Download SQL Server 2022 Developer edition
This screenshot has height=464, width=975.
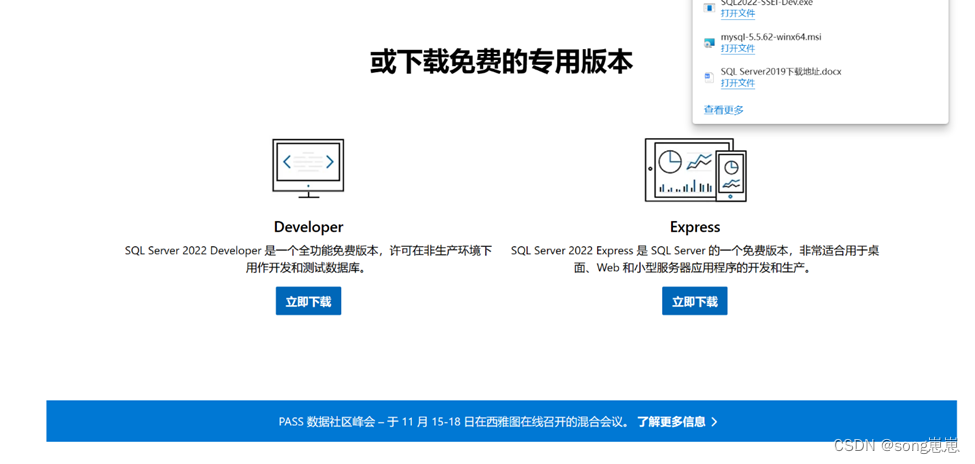[x=308, y=301]
